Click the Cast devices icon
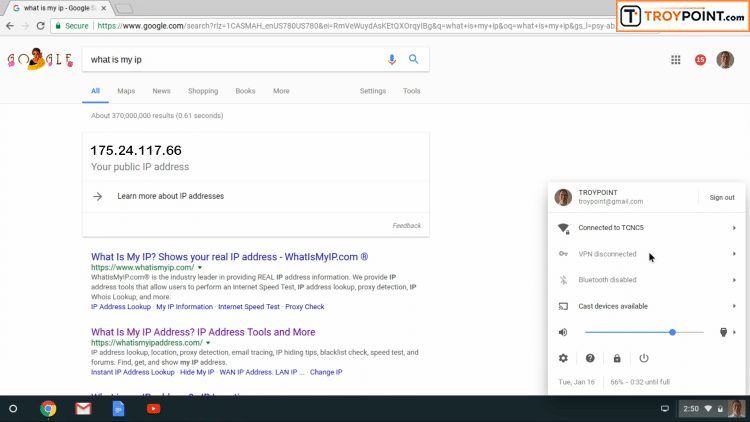 563,306
